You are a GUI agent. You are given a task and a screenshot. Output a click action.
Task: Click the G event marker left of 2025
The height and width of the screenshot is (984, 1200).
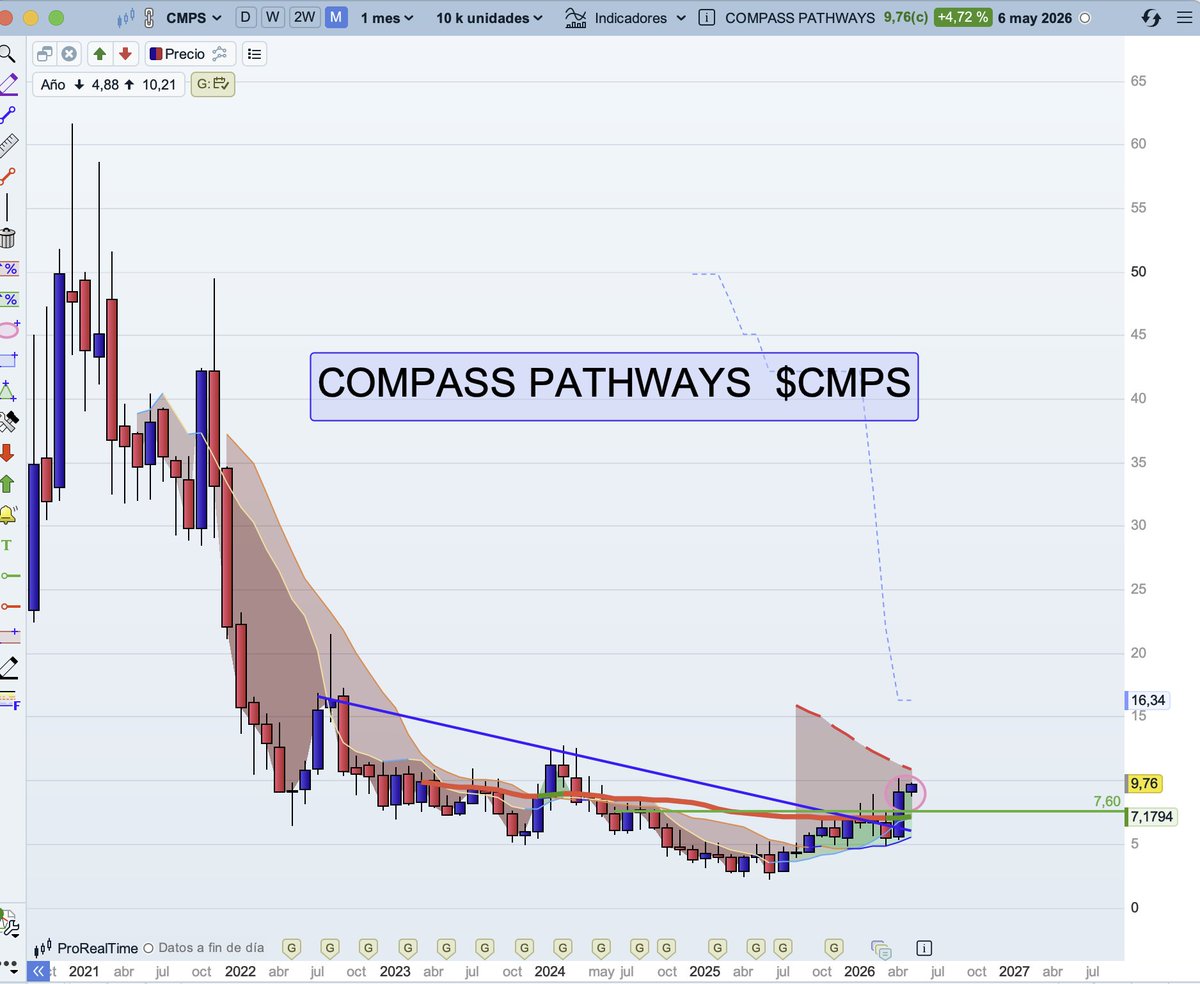pyautogui.click(x=666, y=947)
